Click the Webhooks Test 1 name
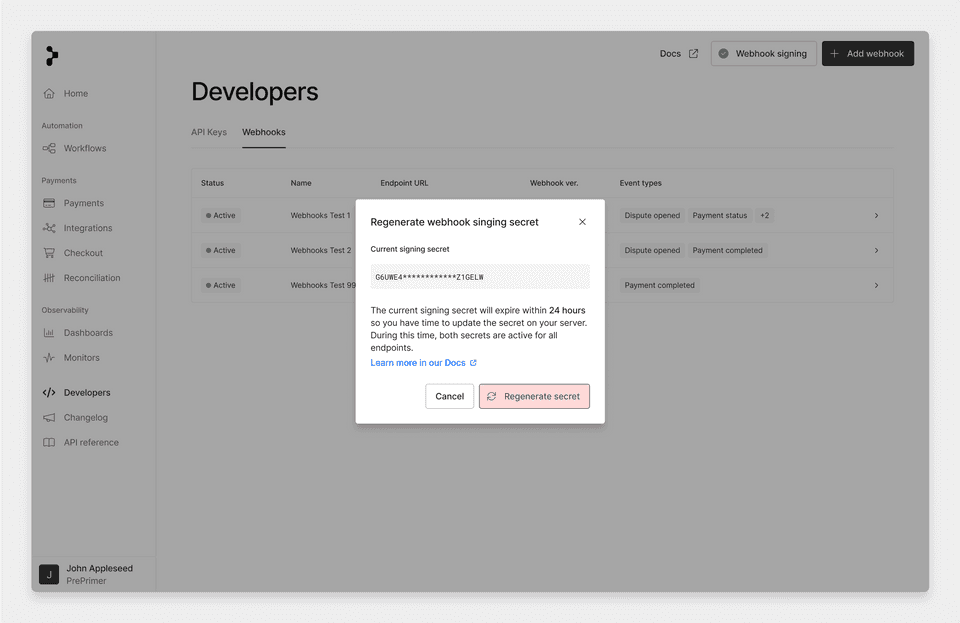This screenshot has width=960, height=623. click(x=320, y=215)
